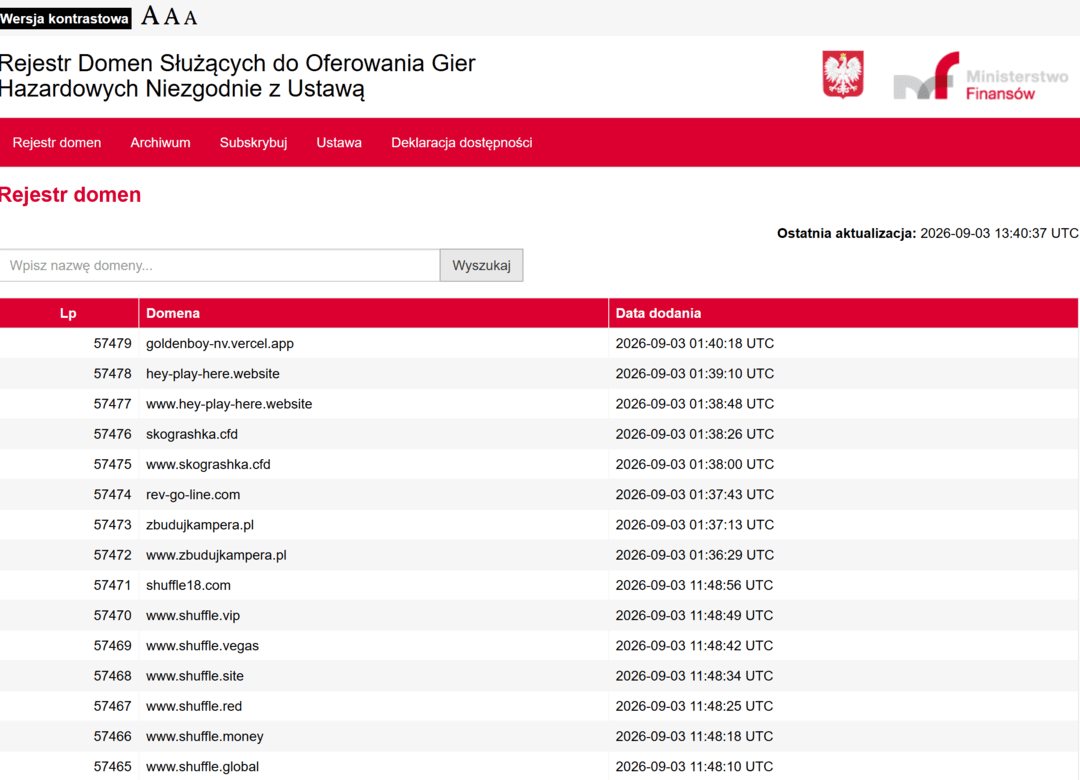Select domain www.shuffle.site
Viewport: 1080px width, 780px height.
coord(195,677)
